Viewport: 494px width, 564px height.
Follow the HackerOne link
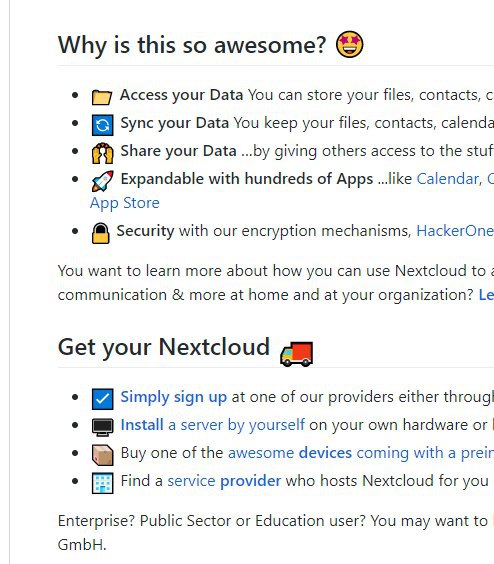[x=455, y=231]
